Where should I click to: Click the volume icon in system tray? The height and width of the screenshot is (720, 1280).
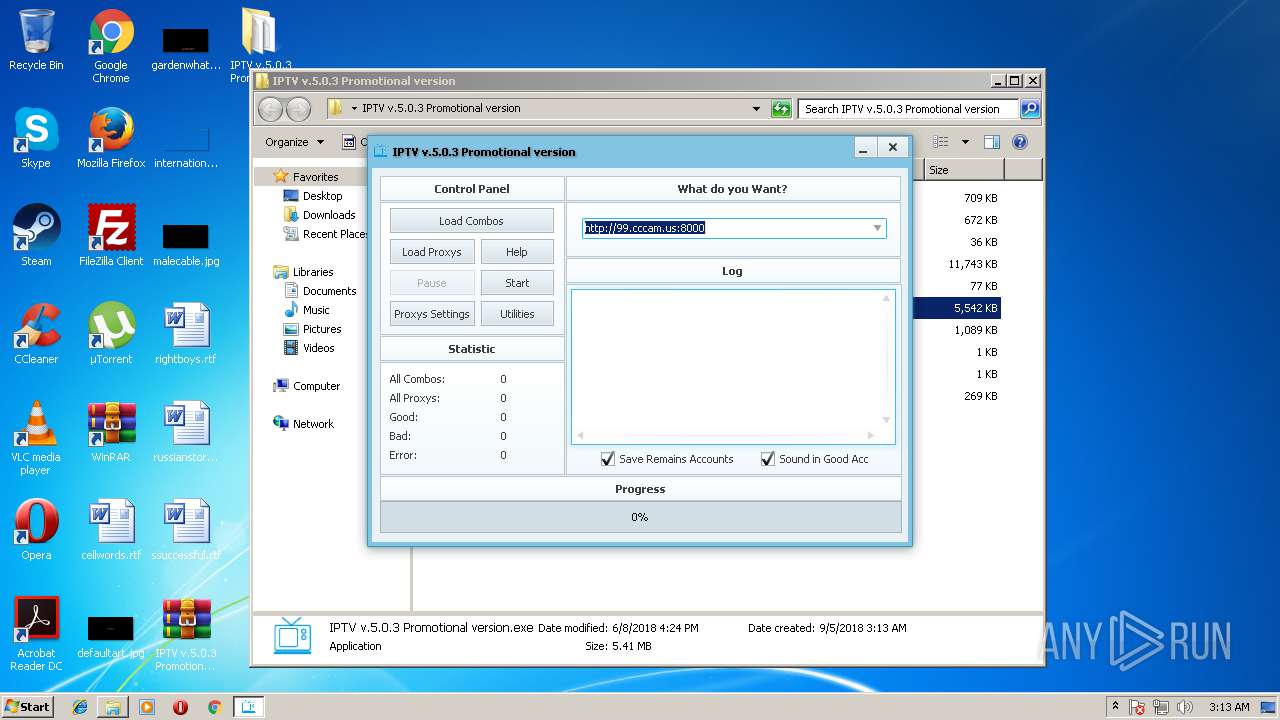[x=1185, y=707]
